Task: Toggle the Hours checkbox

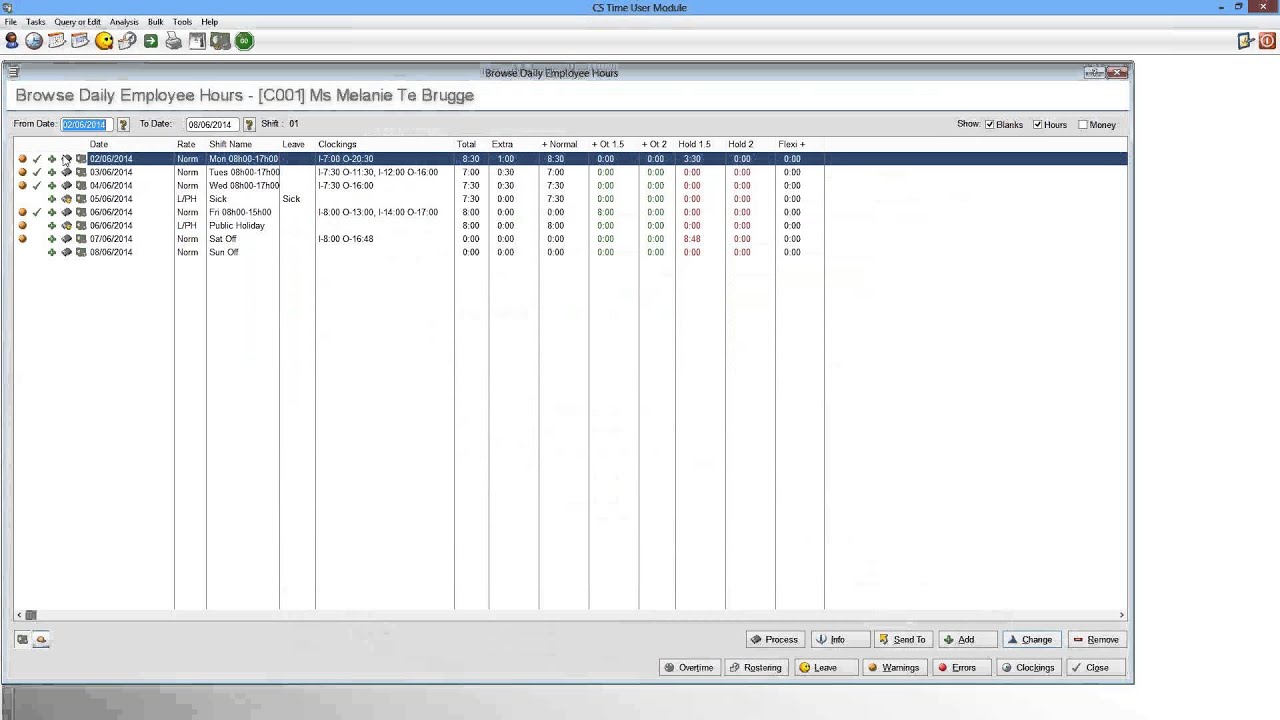Action: (x=1038, y=125)
